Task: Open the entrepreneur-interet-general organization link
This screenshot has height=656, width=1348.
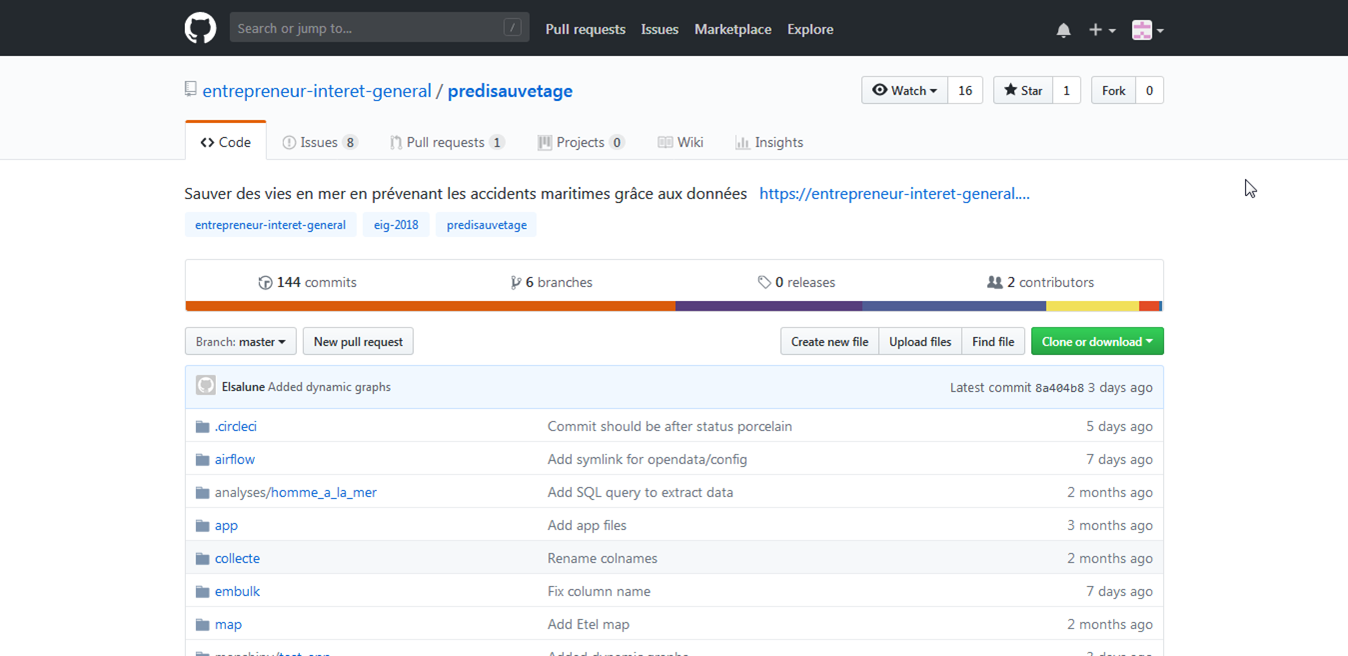Action: click(317, 91)
